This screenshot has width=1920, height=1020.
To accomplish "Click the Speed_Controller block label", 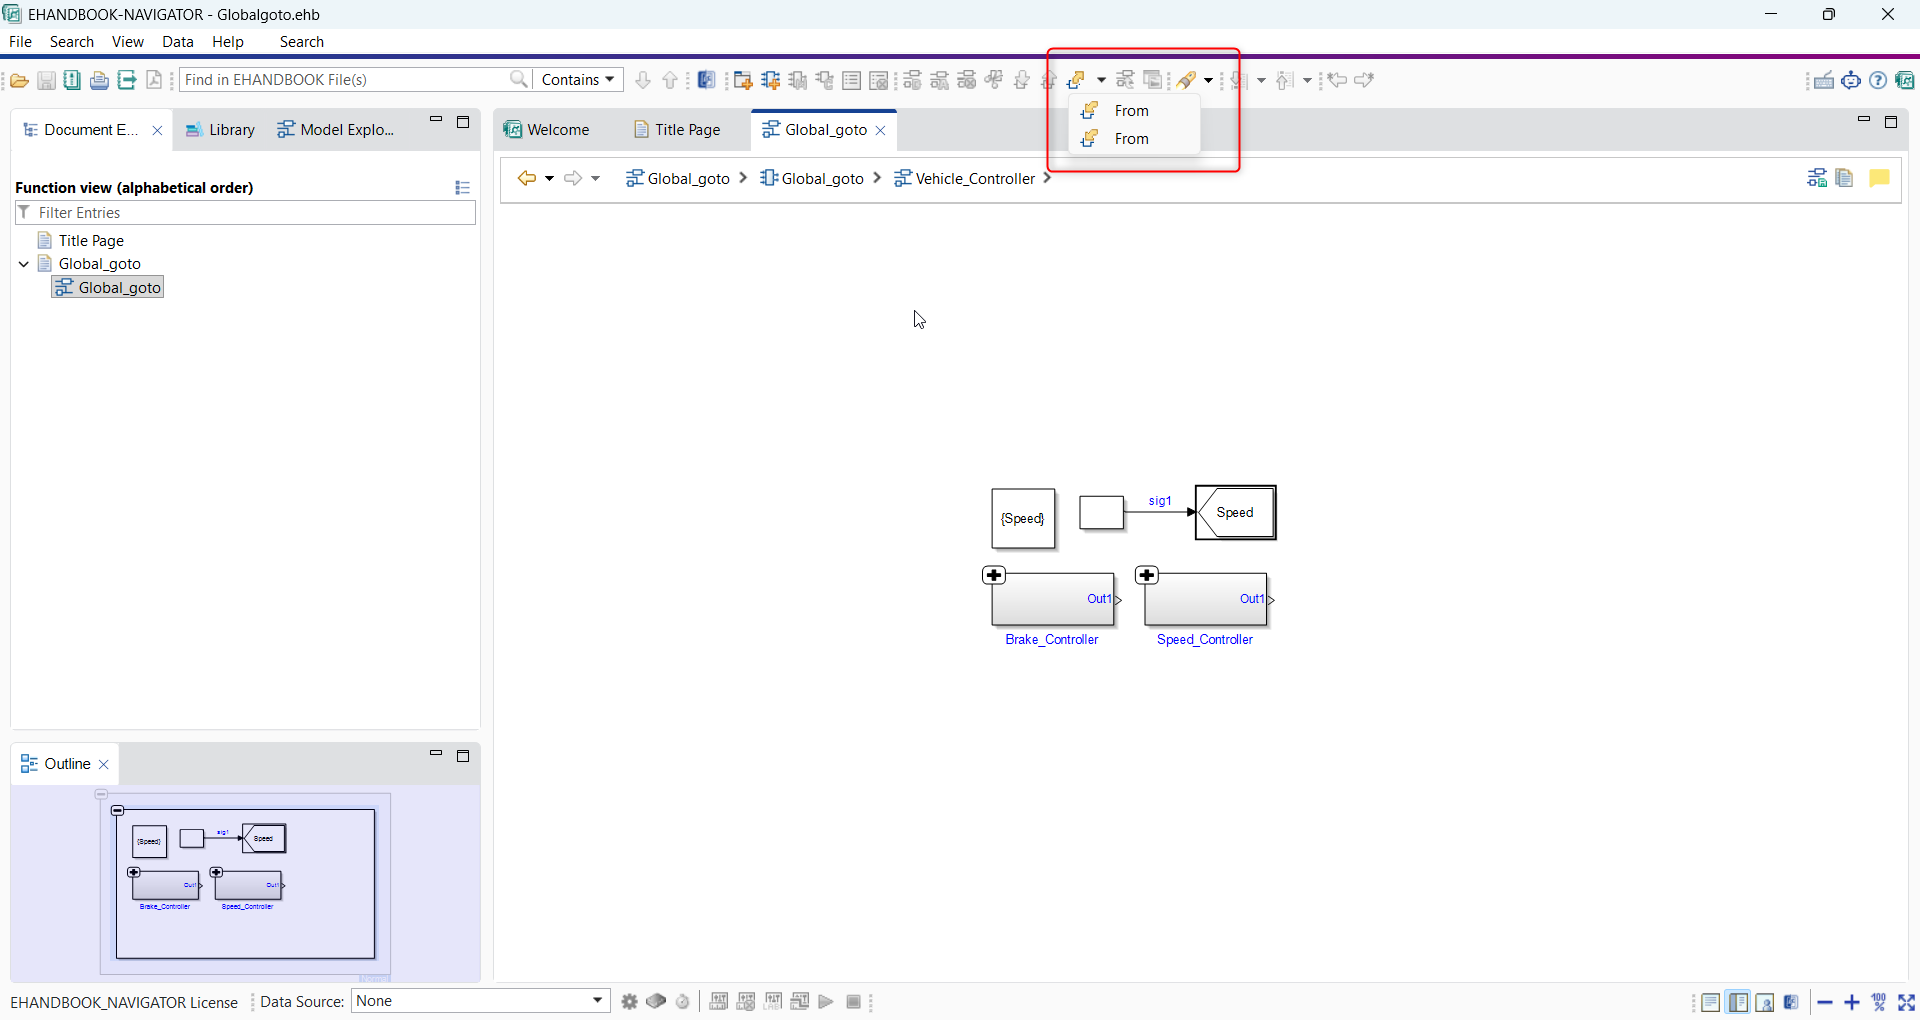I will [x=1205, y=640].
